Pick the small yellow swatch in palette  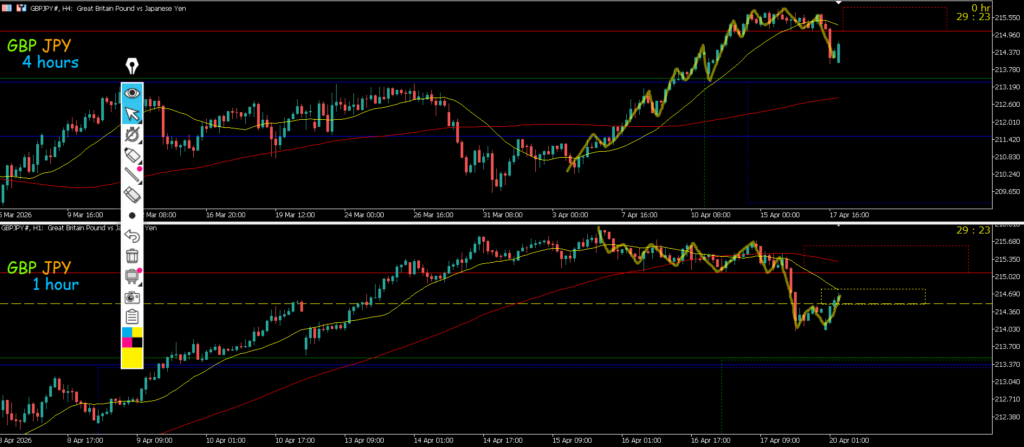(137, 333)
